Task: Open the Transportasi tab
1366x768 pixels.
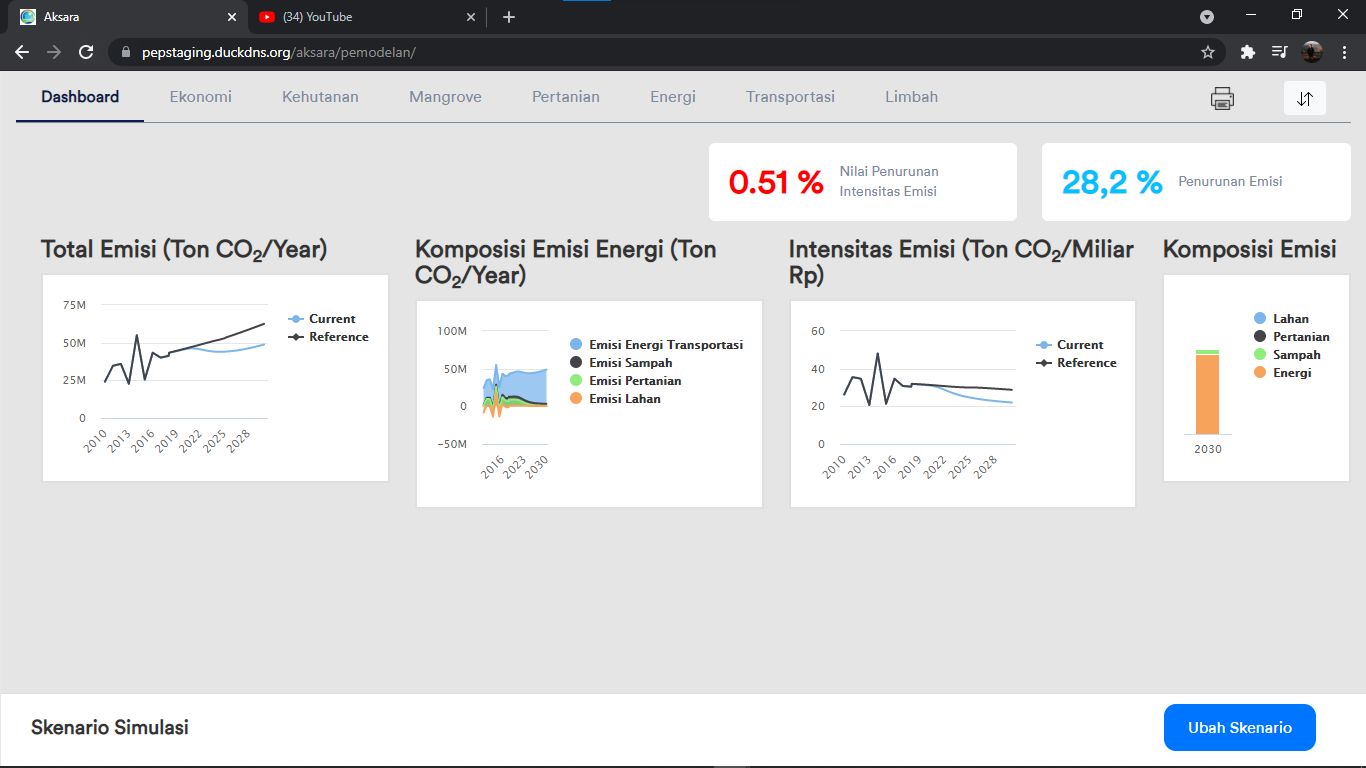Action: (790, 97)
